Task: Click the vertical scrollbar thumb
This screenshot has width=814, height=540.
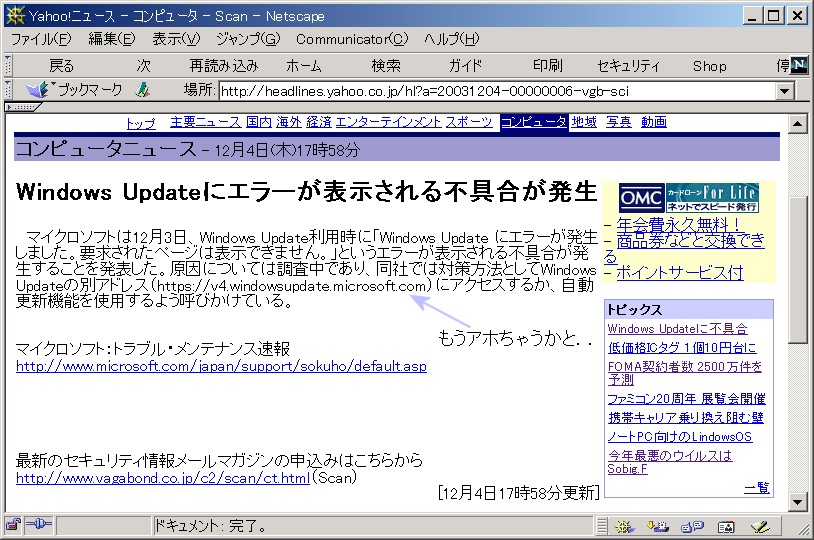Action: tap(797, 270)
